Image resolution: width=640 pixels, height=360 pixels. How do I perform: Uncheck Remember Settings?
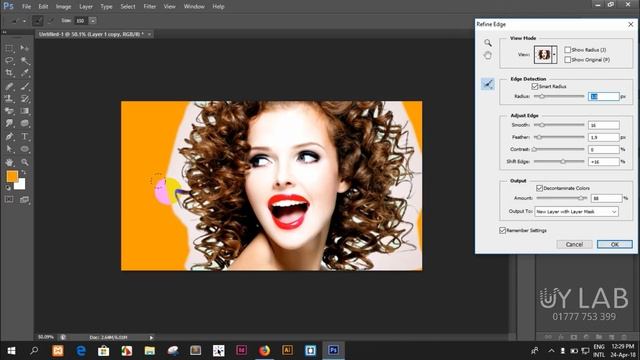pos(502,231)
